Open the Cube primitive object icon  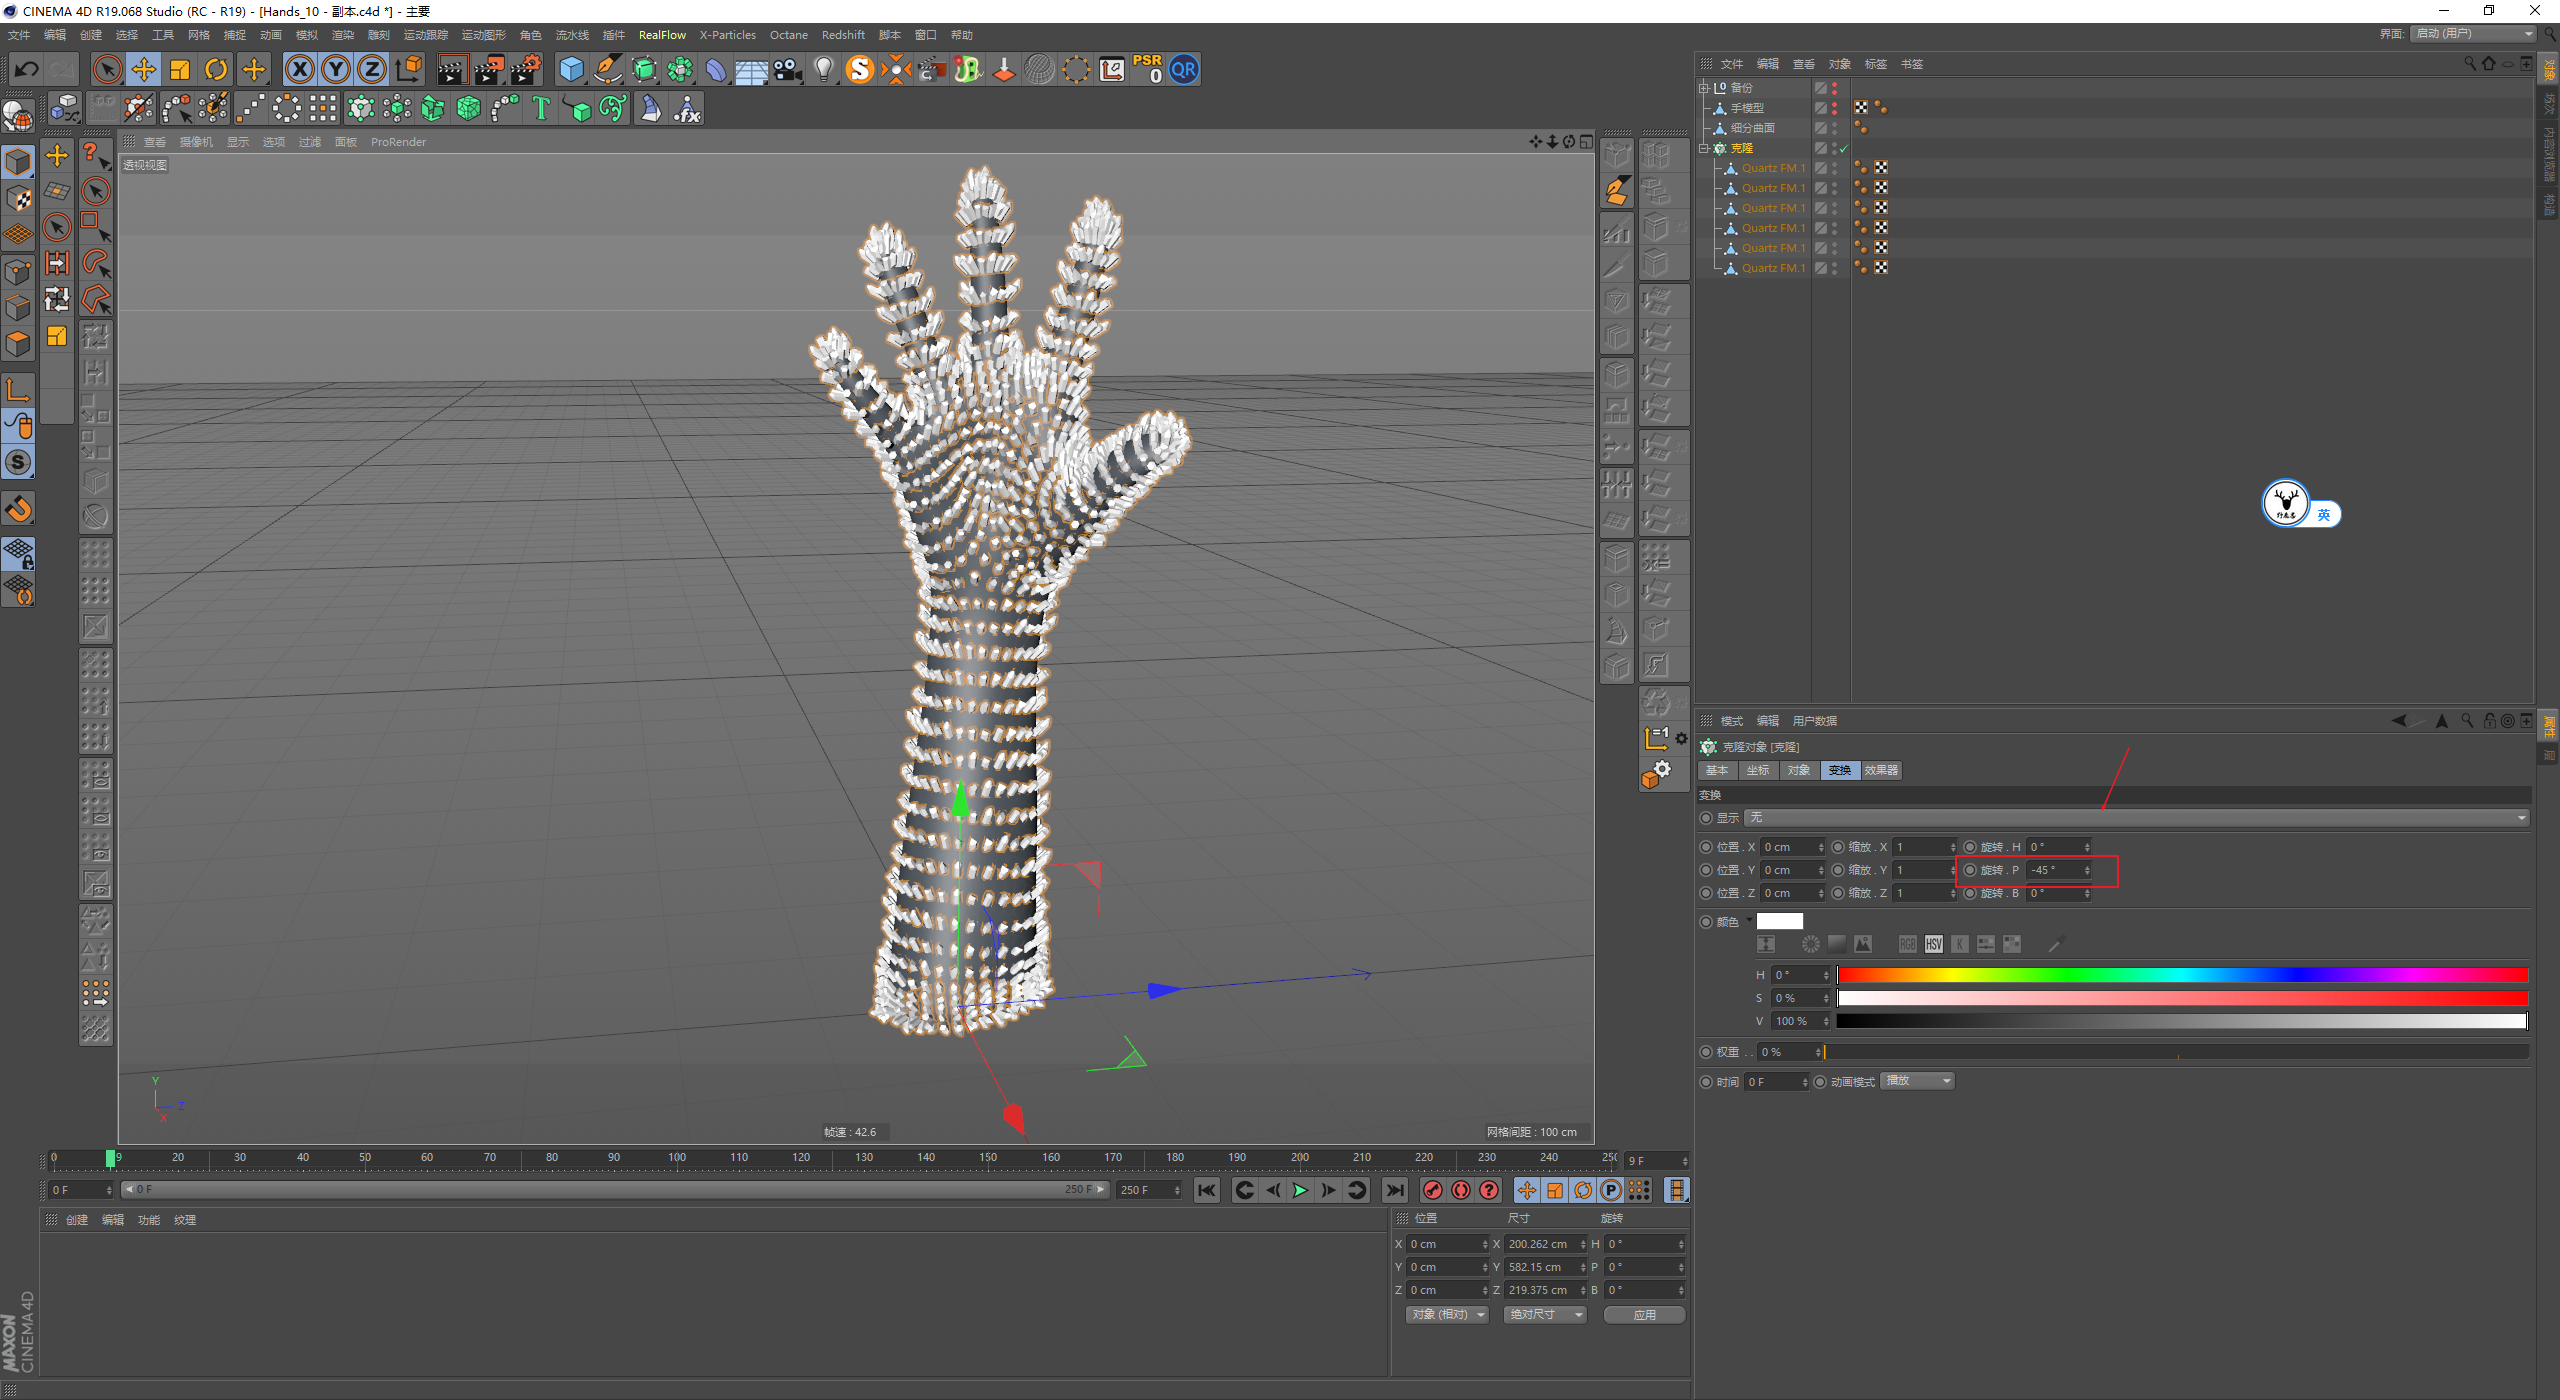pyautogui.click(x=571, y=69)
